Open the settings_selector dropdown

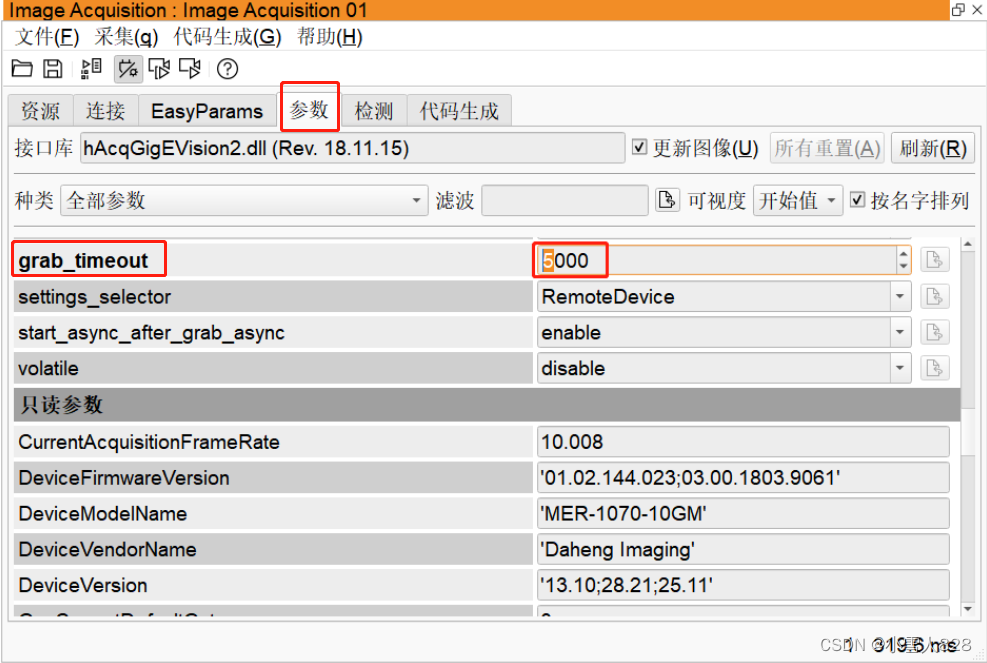(898, 296)
